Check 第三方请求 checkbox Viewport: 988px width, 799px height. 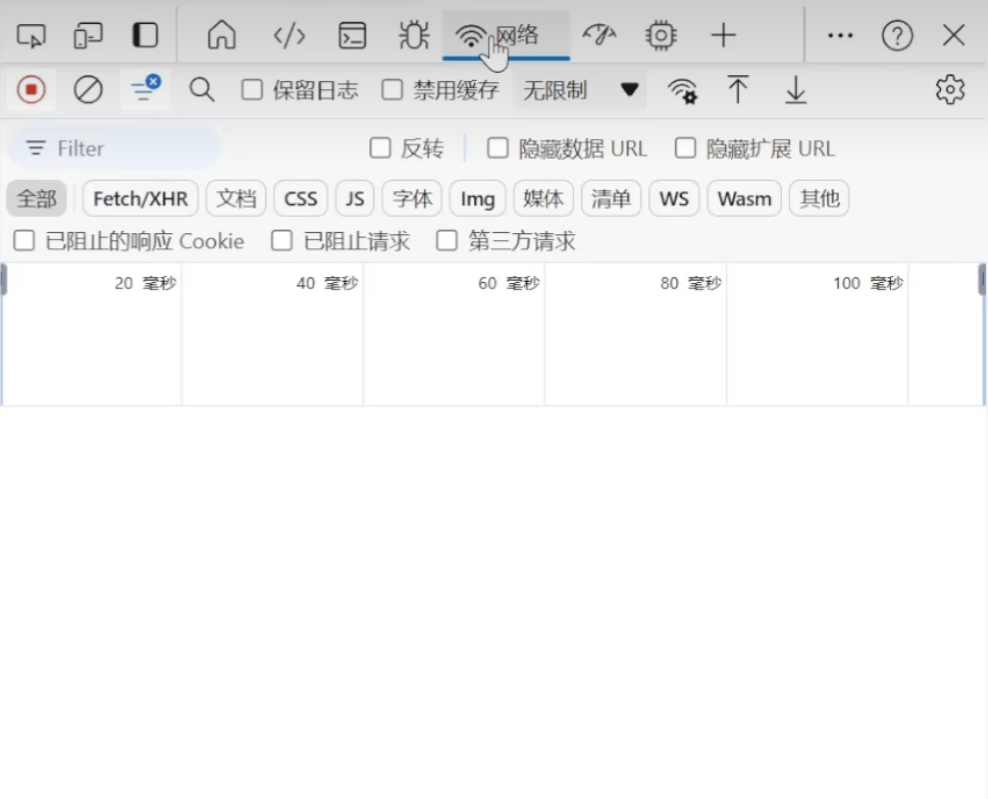pyautogui.click(x=447, y=240)
